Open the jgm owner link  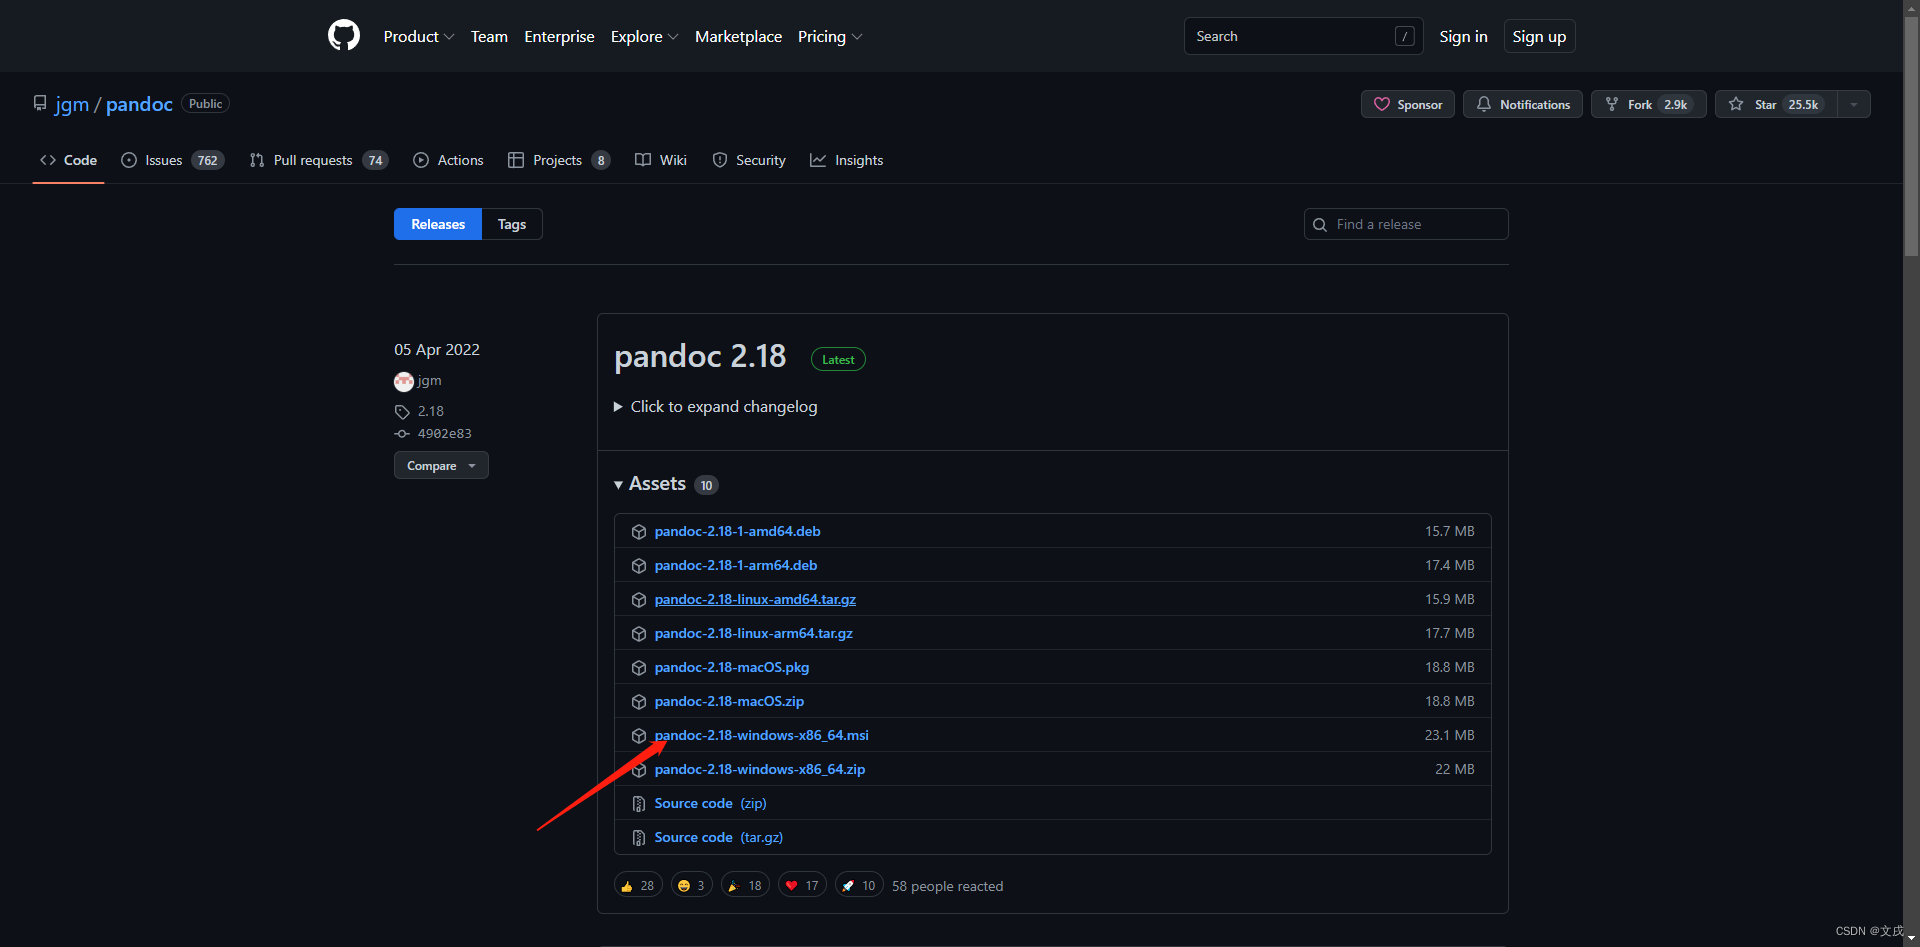(x=72, y=104)
